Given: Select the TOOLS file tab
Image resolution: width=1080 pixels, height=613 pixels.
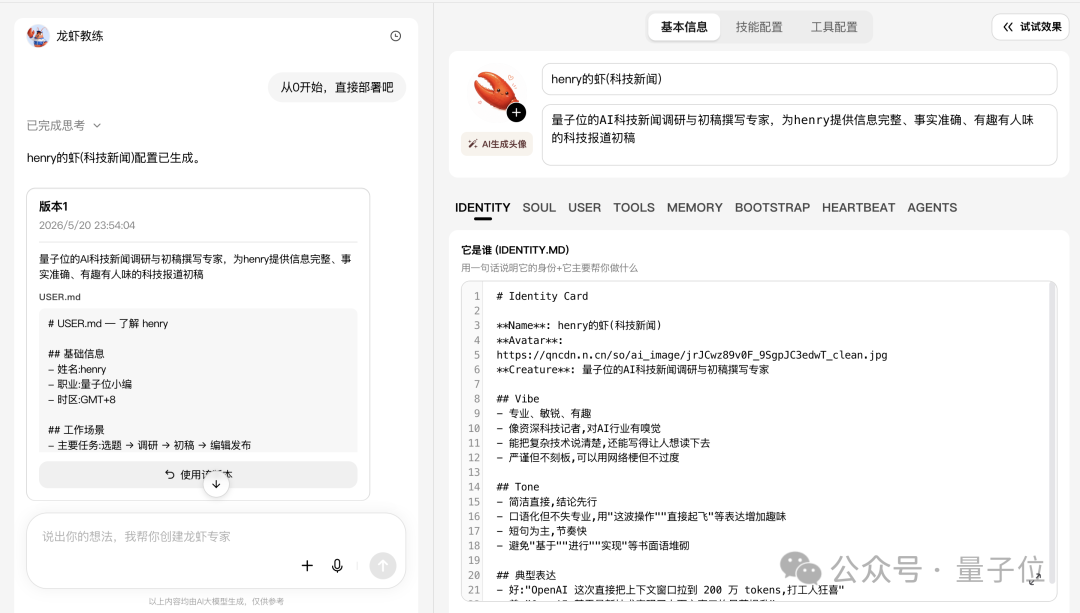Looking at the screenshot, I should (x=634, y=208).
